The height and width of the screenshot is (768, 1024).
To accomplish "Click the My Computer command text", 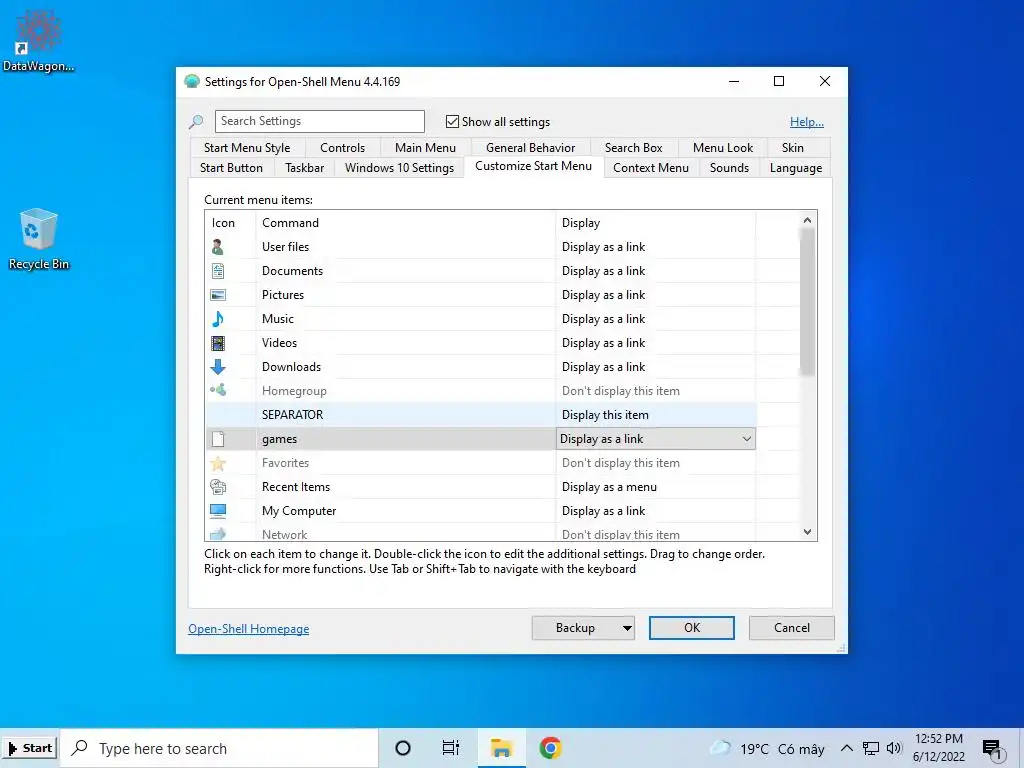I will pyautogui.click(x=299, y=511).
